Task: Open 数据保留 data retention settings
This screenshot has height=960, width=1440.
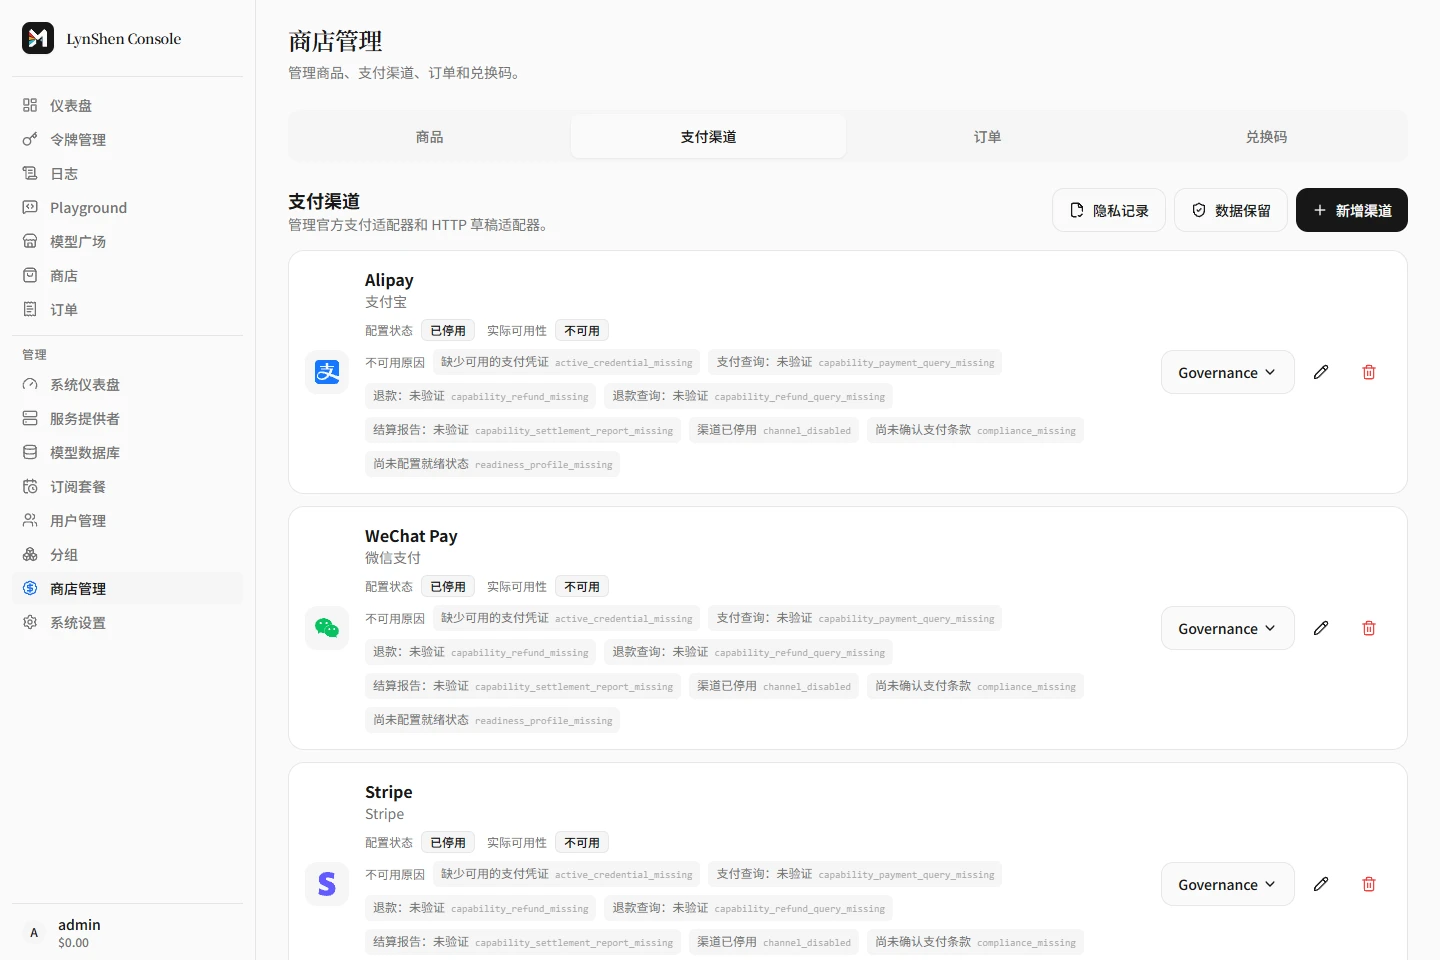Action: coord(1231,210)
